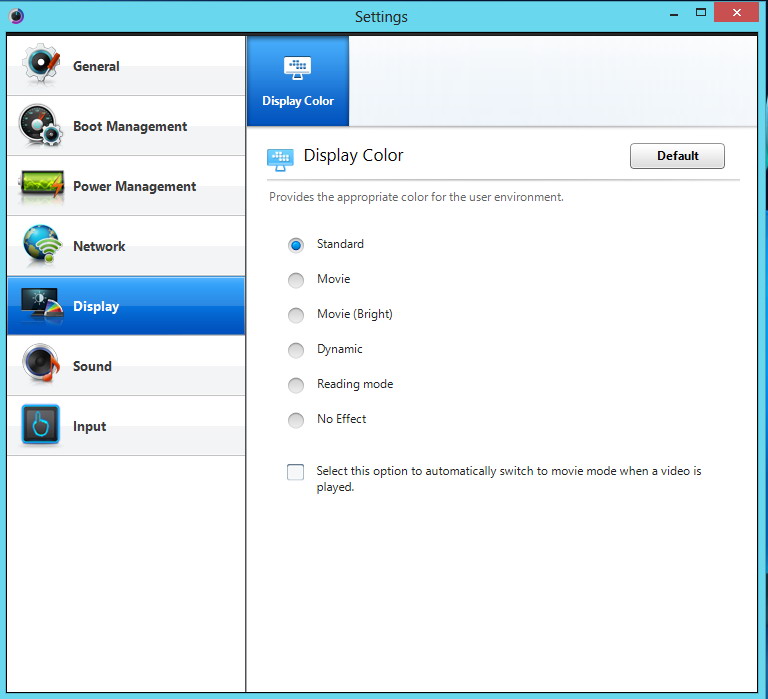Select the No Effect option

(x=296, y=420)
